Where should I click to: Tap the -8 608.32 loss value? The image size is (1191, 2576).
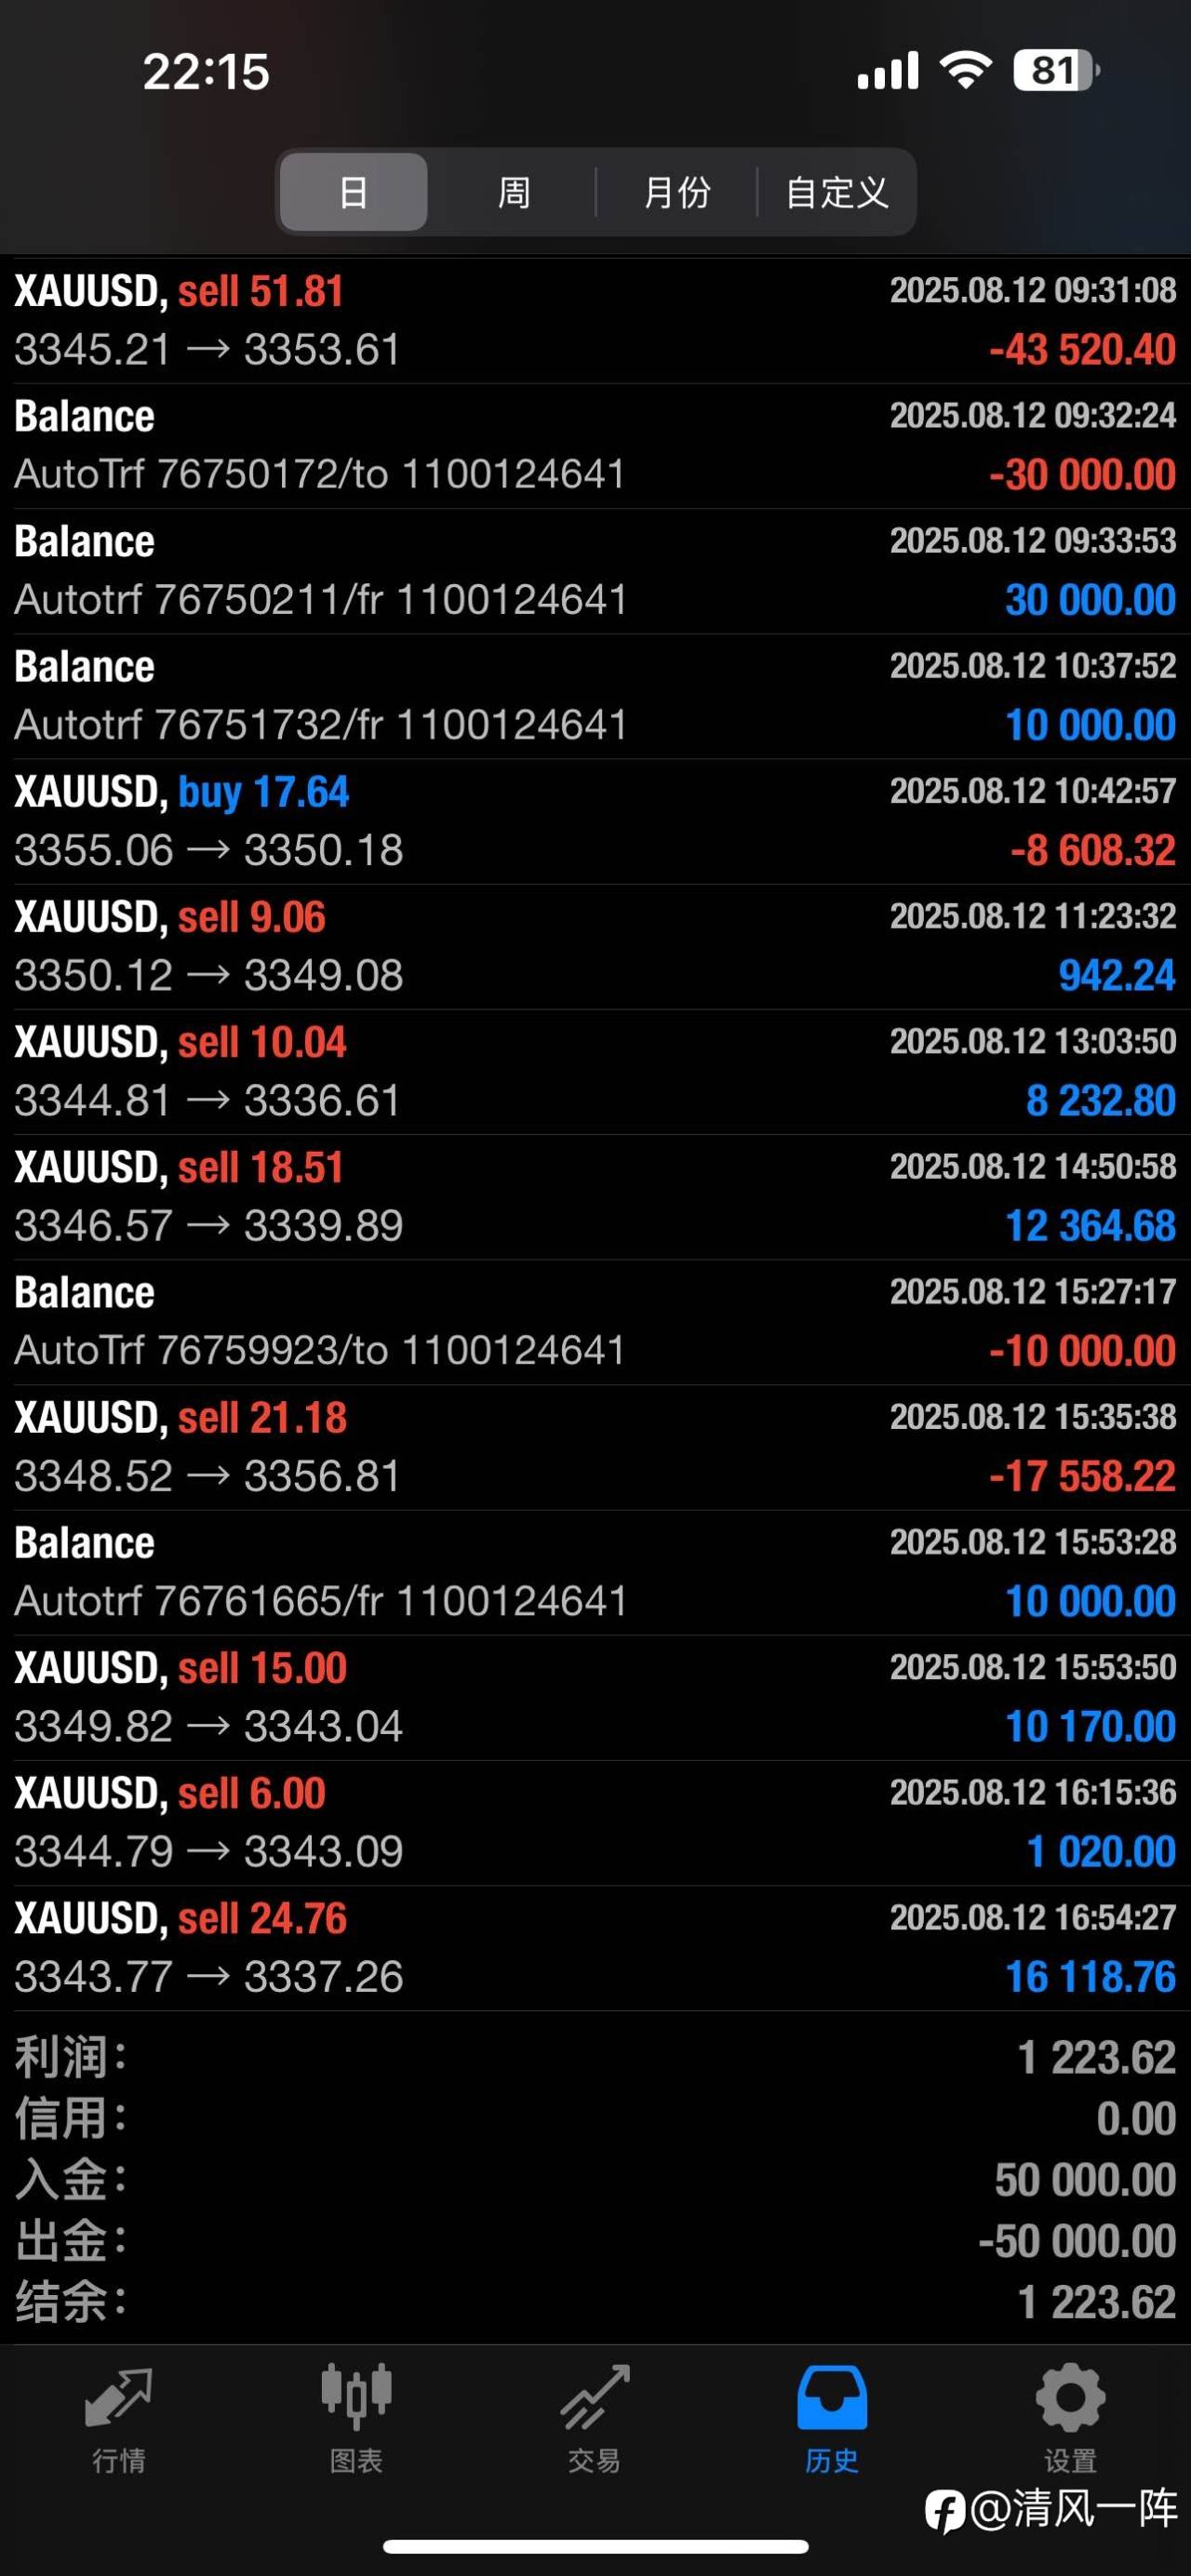[1093, 851]
